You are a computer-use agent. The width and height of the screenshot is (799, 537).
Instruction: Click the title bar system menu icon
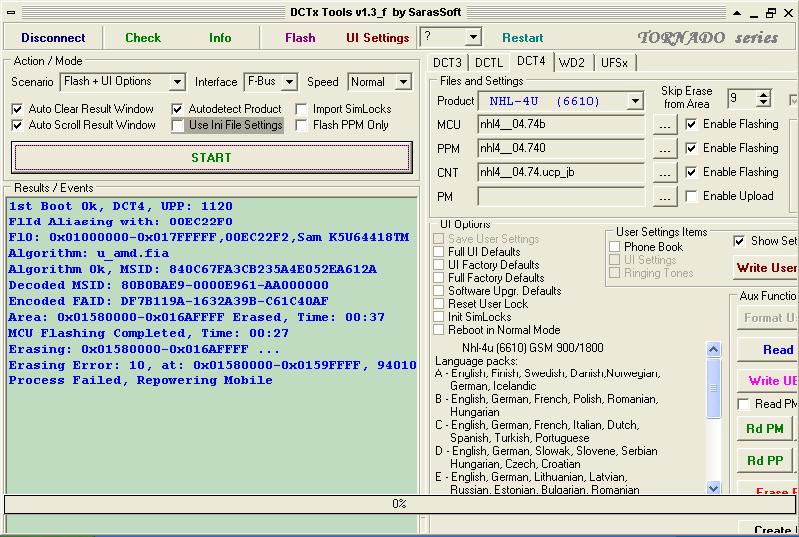11,12
